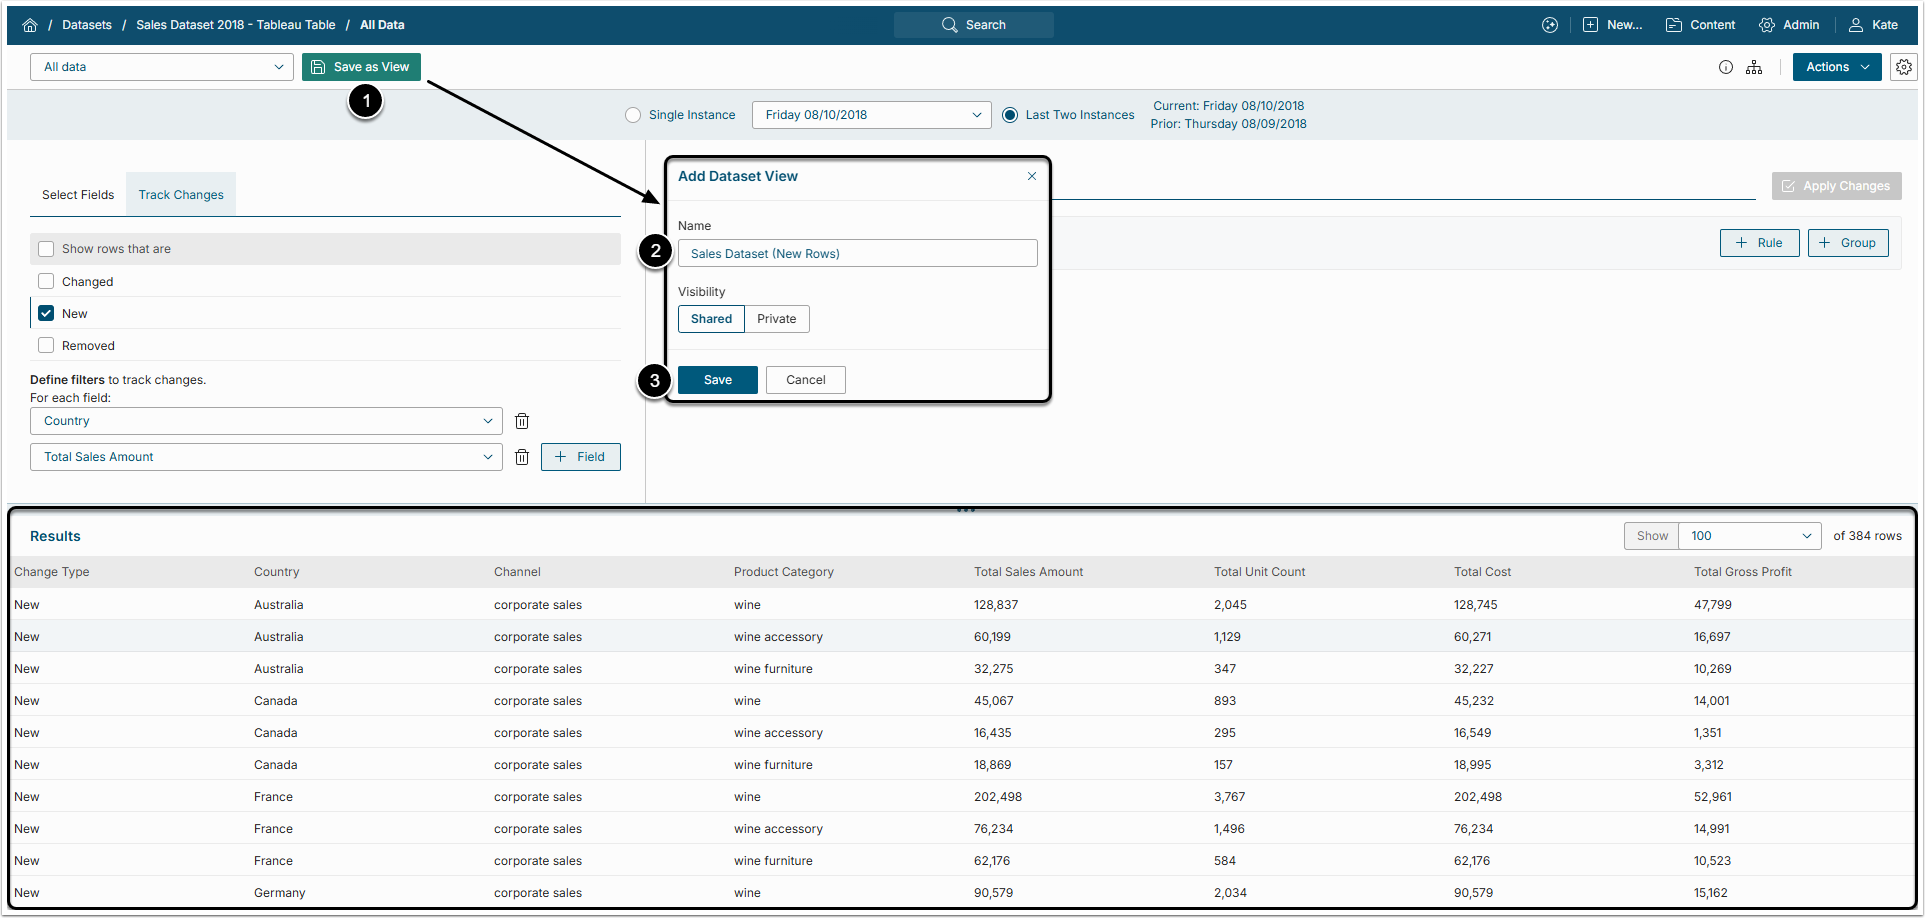This screenshot has width=1925, height=918.
Task: Open the compass icon in top bar
Action: [1549, 25]
